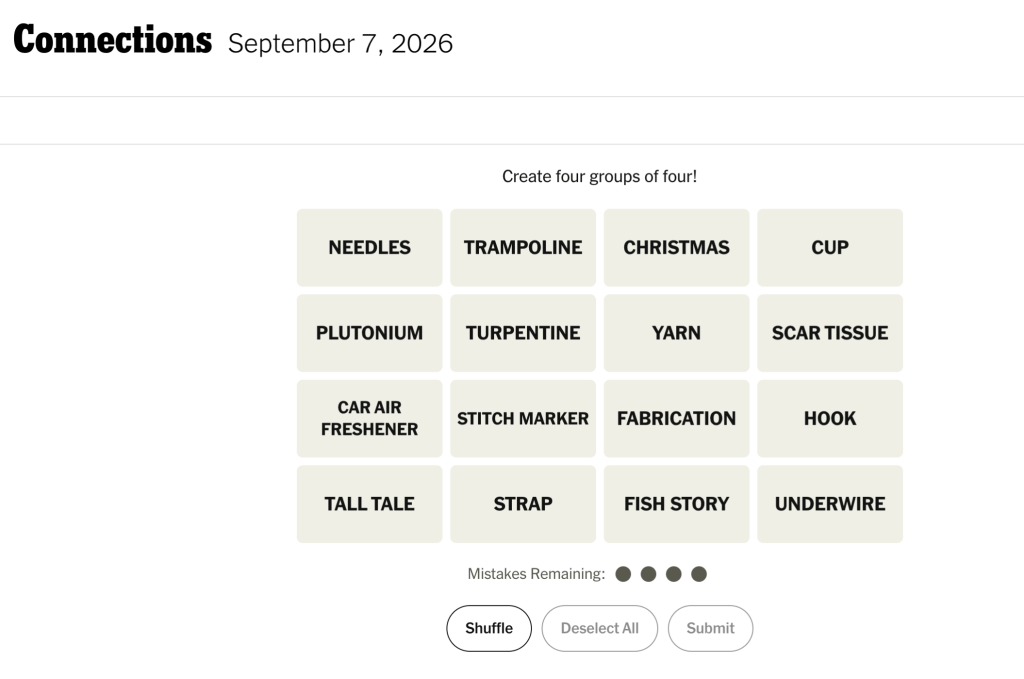Select the SCAR TISSUE tile
The width and height of the screenshot is (1024, 679).
(x=830, y=333)
